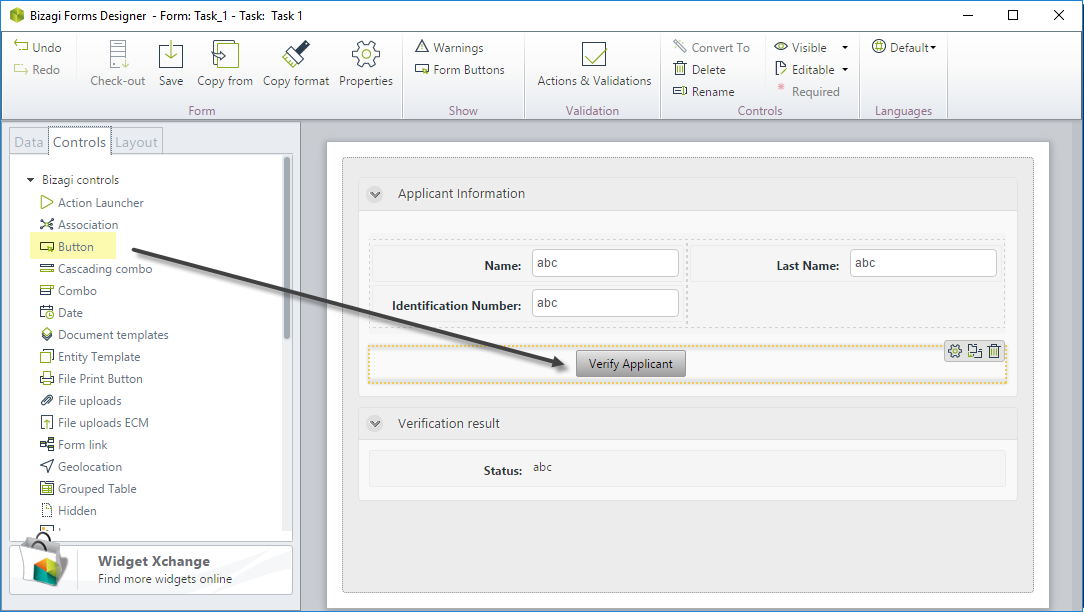This screenshot has height=612, width=1084.
Task: Collapse the Bizagi controls tree
Action: coord(30,180)
